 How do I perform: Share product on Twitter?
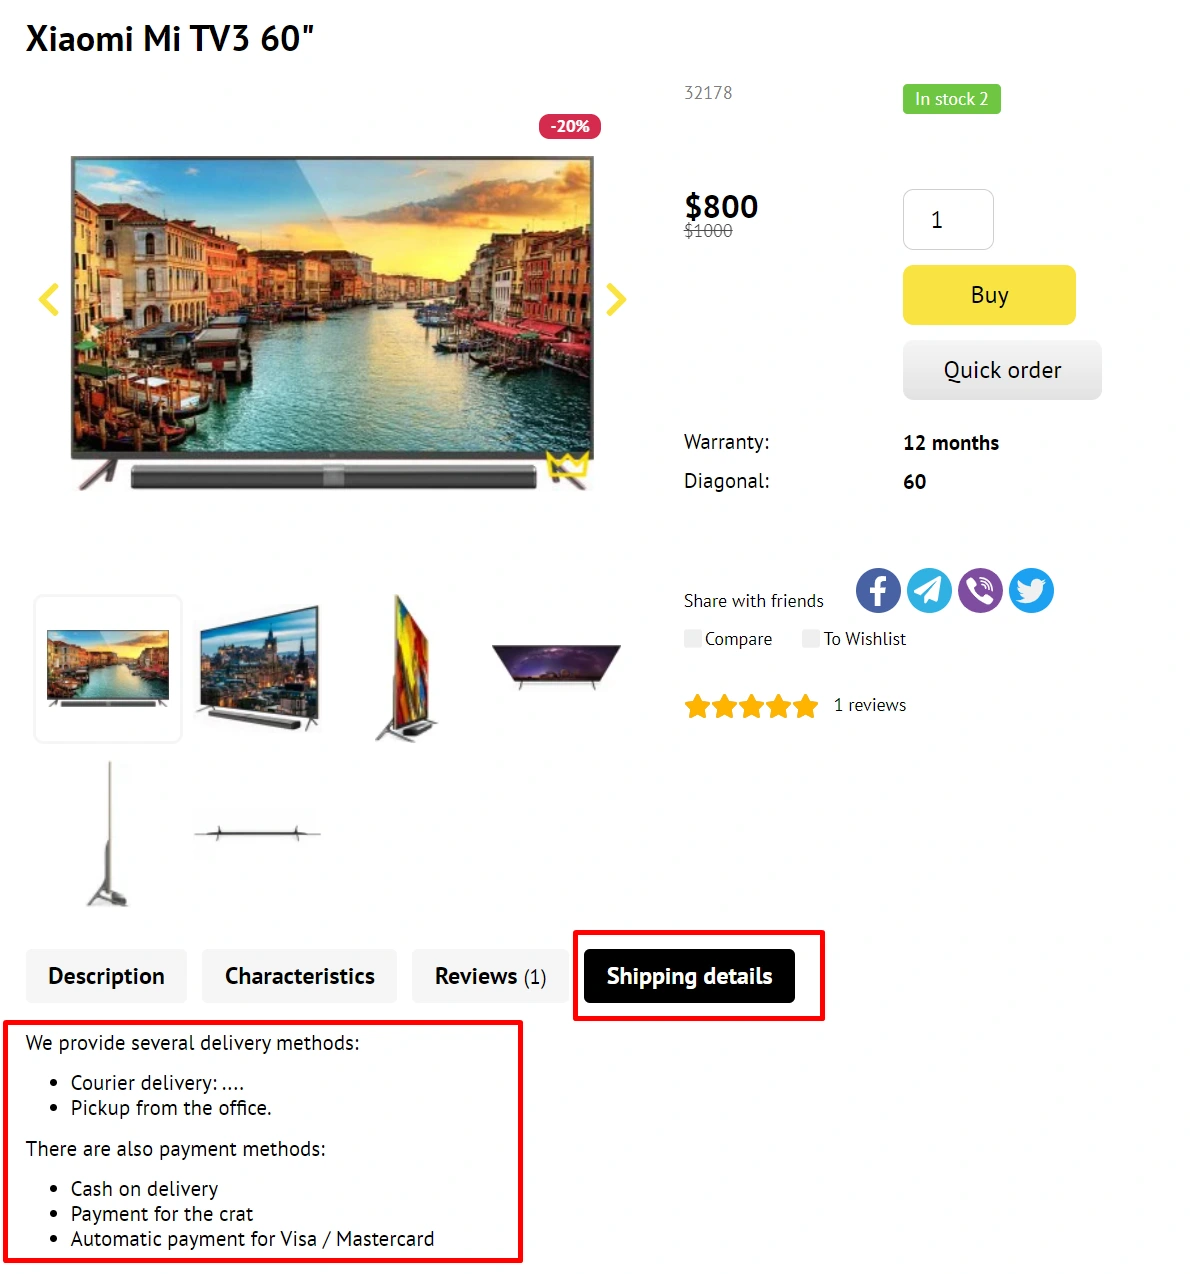(1031, 591)
